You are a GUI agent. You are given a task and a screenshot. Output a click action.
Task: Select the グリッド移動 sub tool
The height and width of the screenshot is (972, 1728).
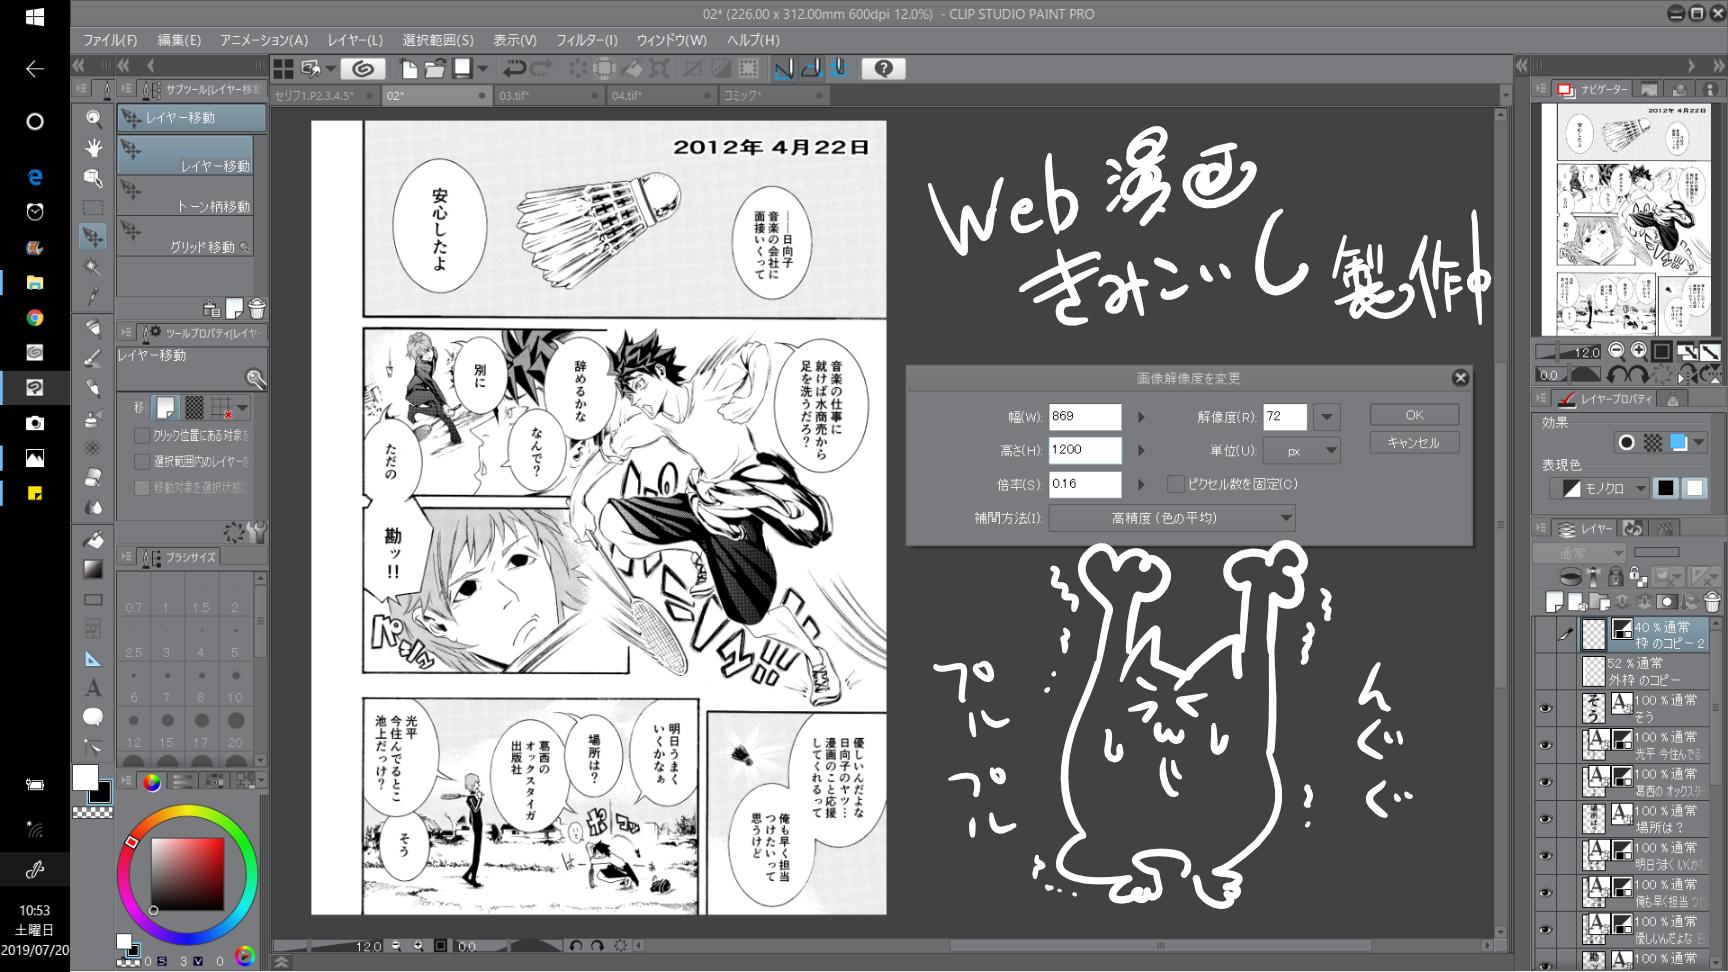click(x=185, y=236)
